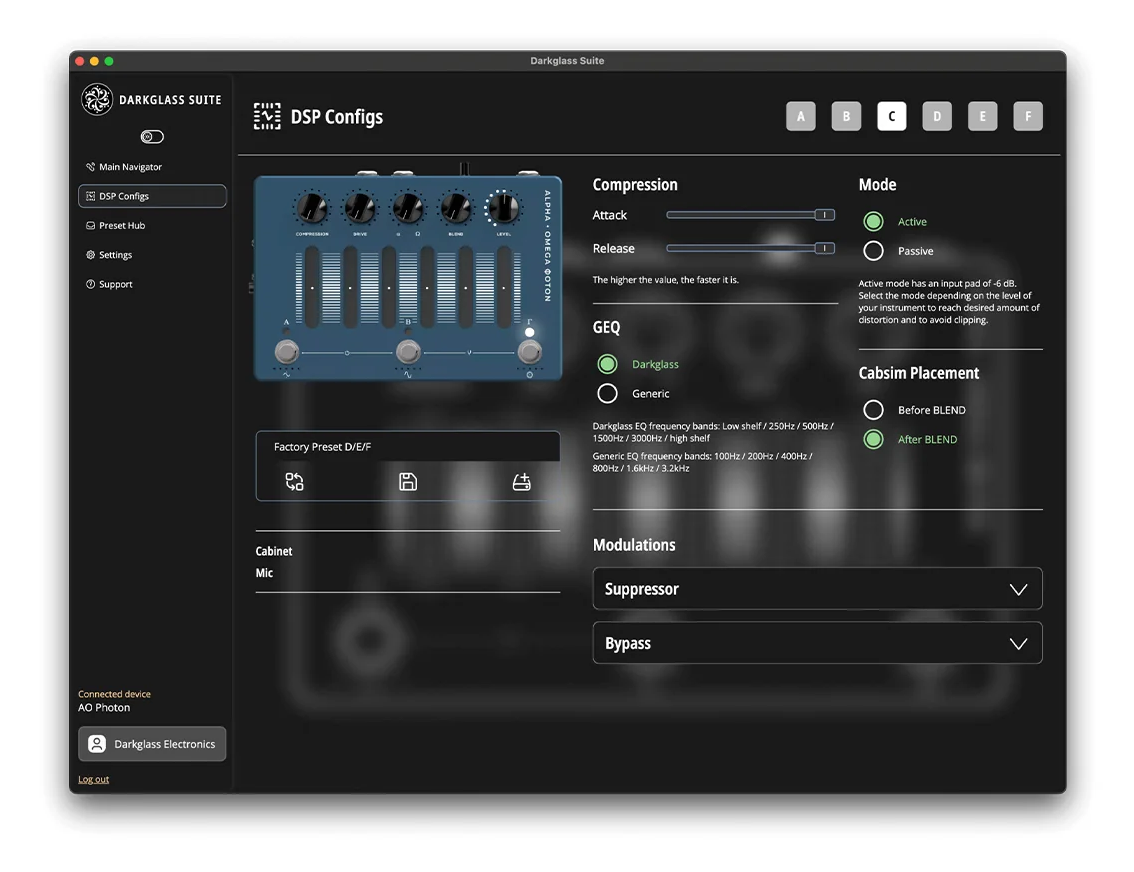
Task: Switch to preset slot A
Action: 801,116
